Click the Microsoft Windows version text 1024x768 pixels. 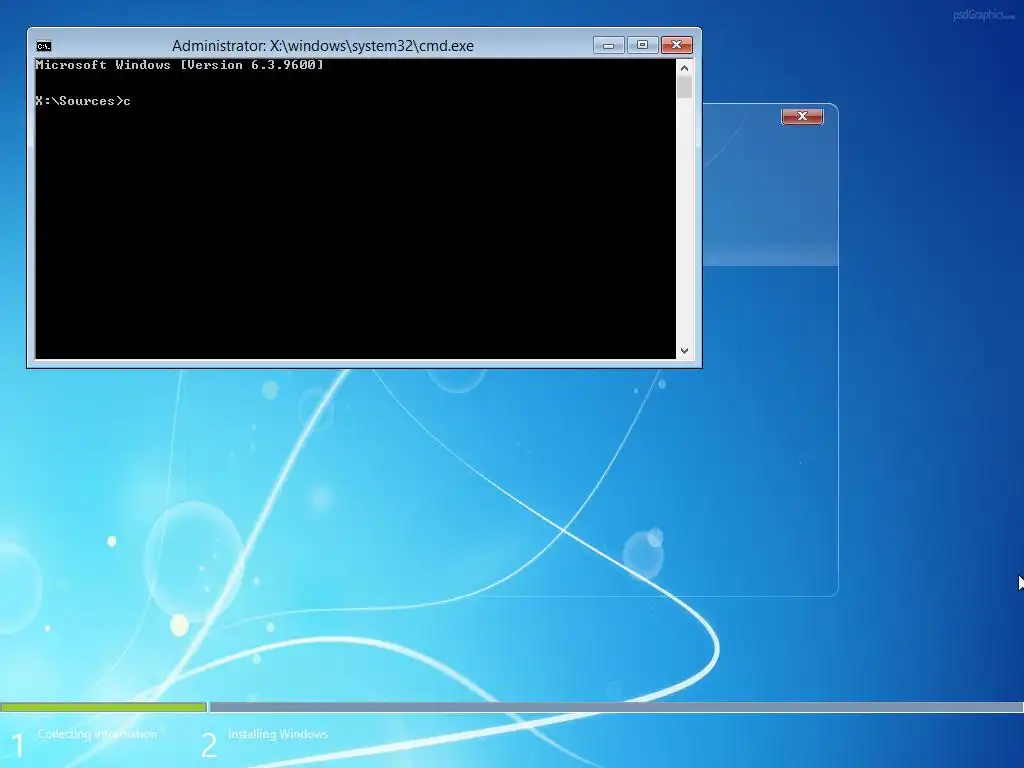click(x=180, y=65)
